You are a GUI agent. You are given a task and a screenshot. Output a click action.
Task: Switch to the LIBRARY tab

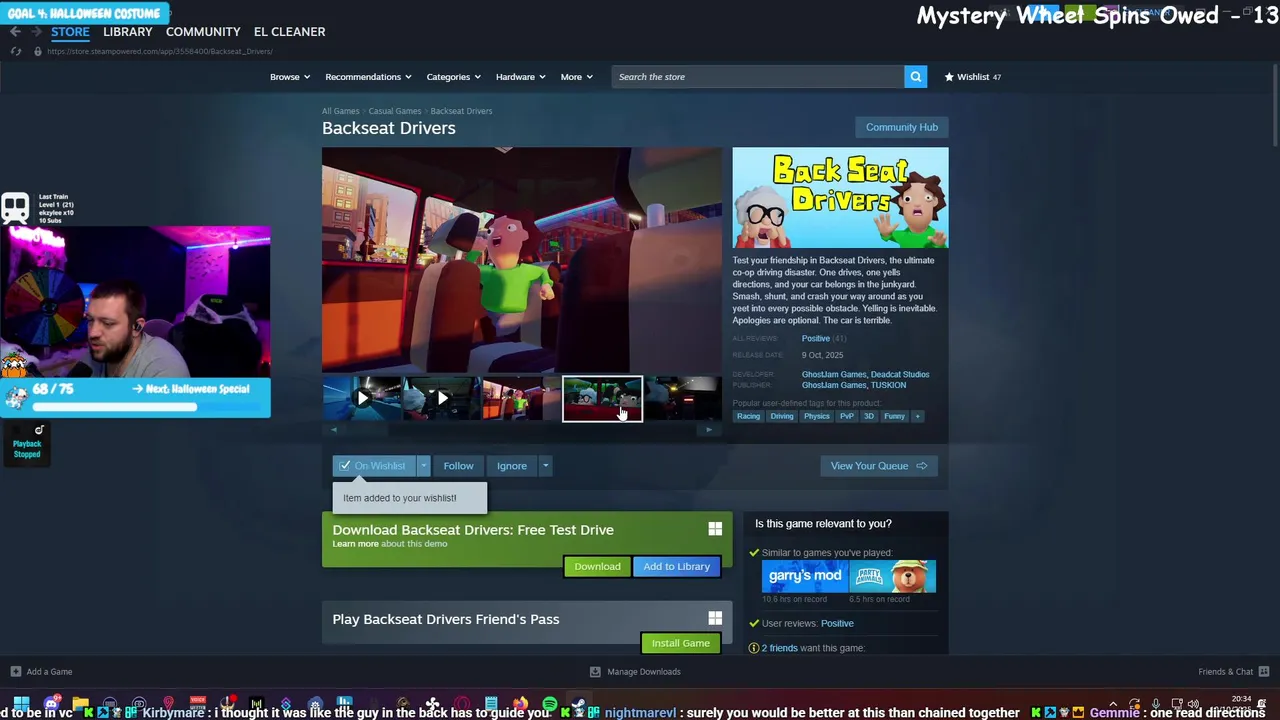[128, 32]
